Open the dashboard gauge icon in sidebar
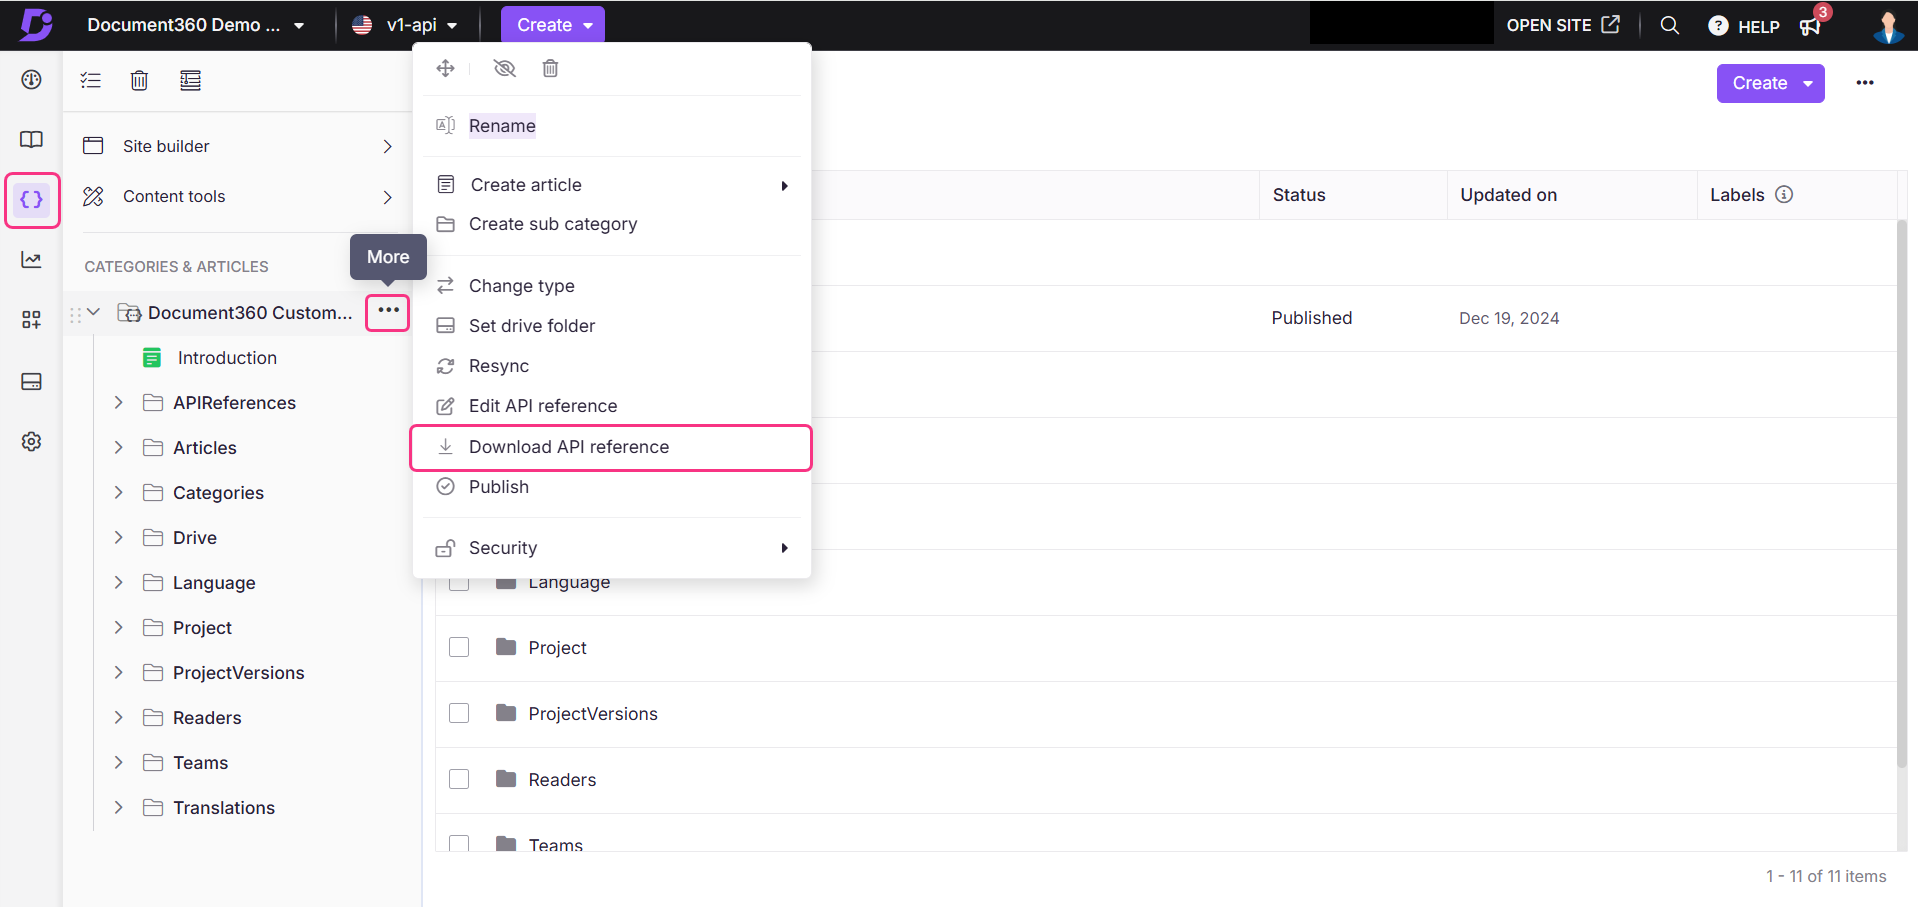The width and height of the screenshot is (1918, 907). [32, 80]
